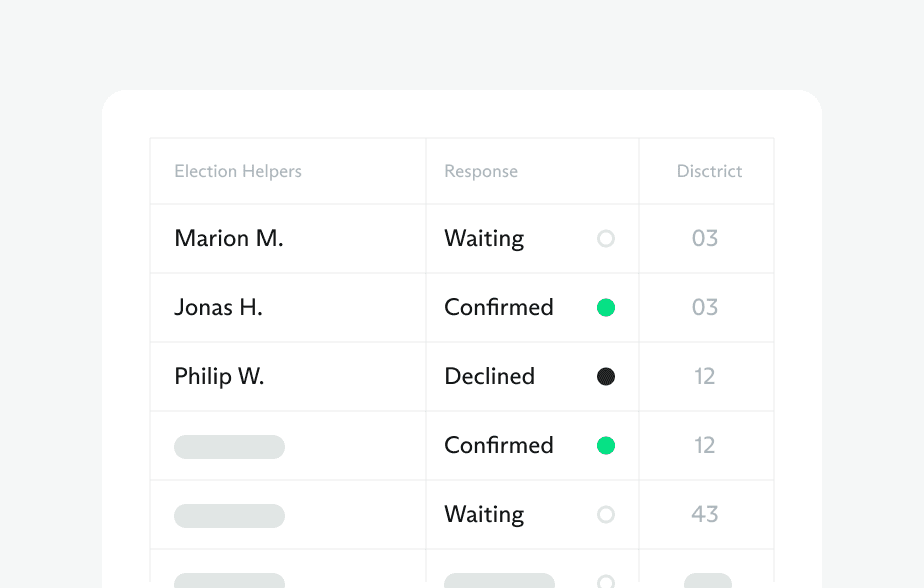Click the Waiting text in district 43 row

484,515
